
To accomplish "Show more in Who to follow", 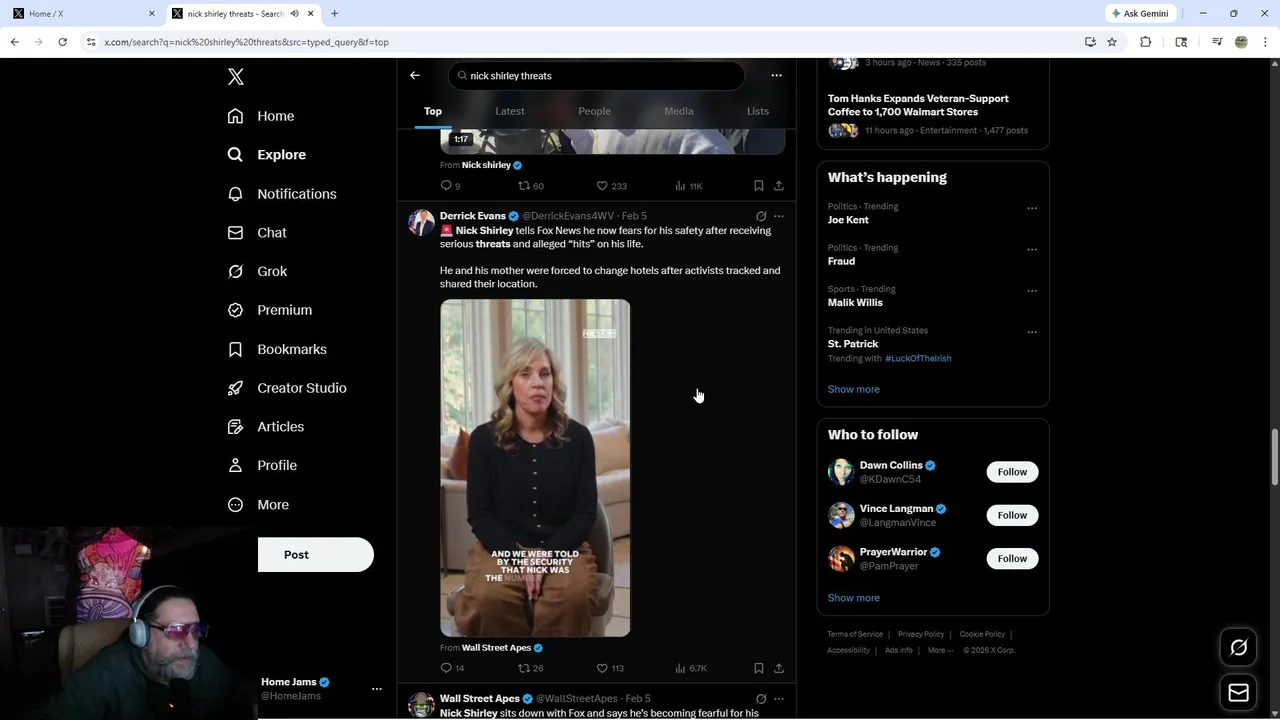I will point(854,598).
